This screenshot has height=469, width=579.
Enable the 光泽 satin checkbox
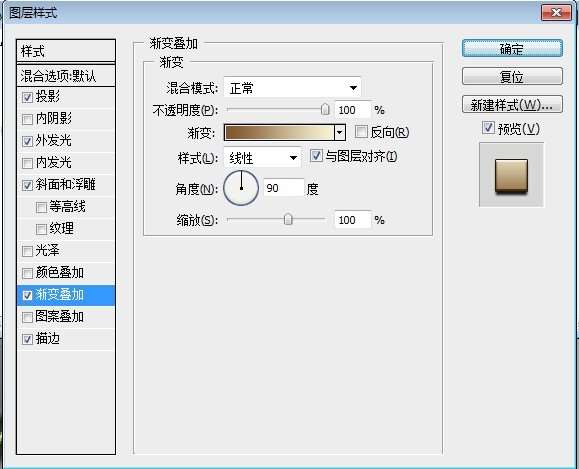[27, 251]
